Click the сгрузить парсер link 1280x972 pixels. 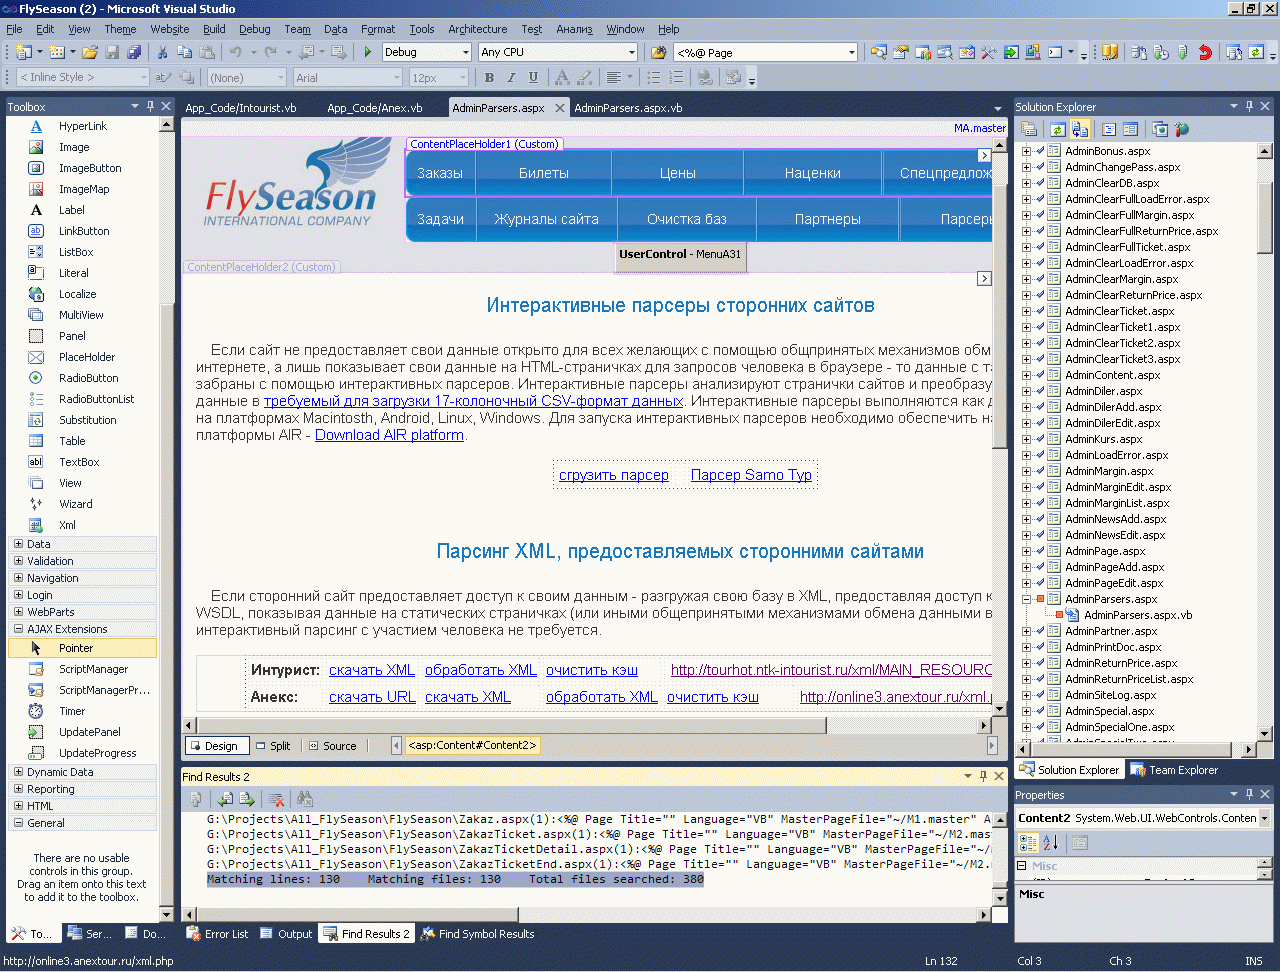(x=614, y=475)
